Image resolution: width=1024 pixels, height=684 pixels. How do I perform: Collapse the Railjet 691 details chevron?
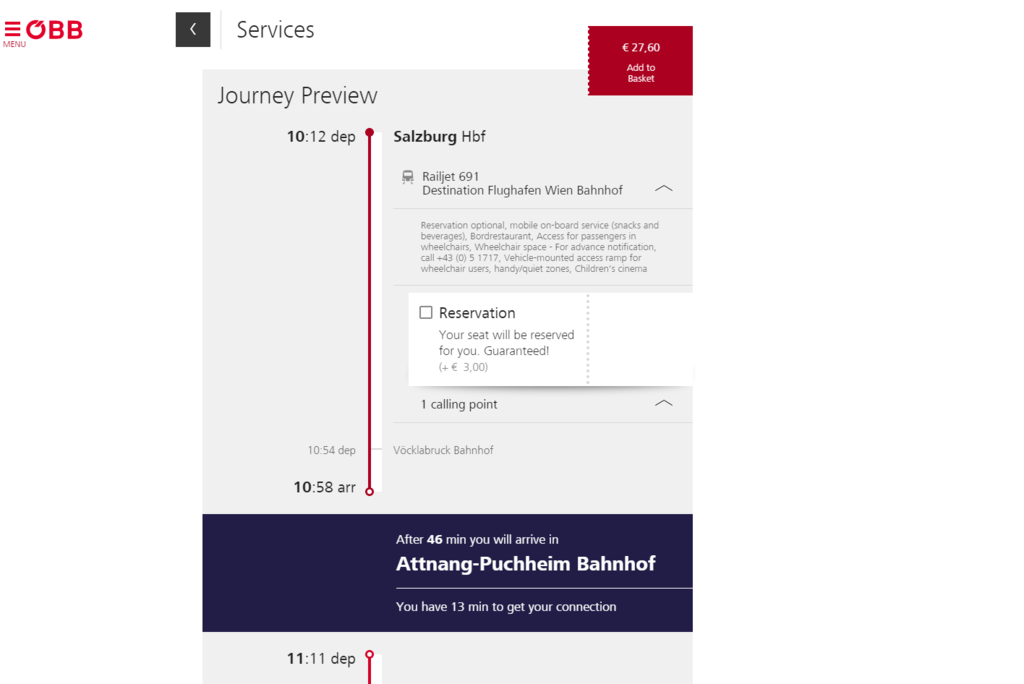[x=662, y=188]
